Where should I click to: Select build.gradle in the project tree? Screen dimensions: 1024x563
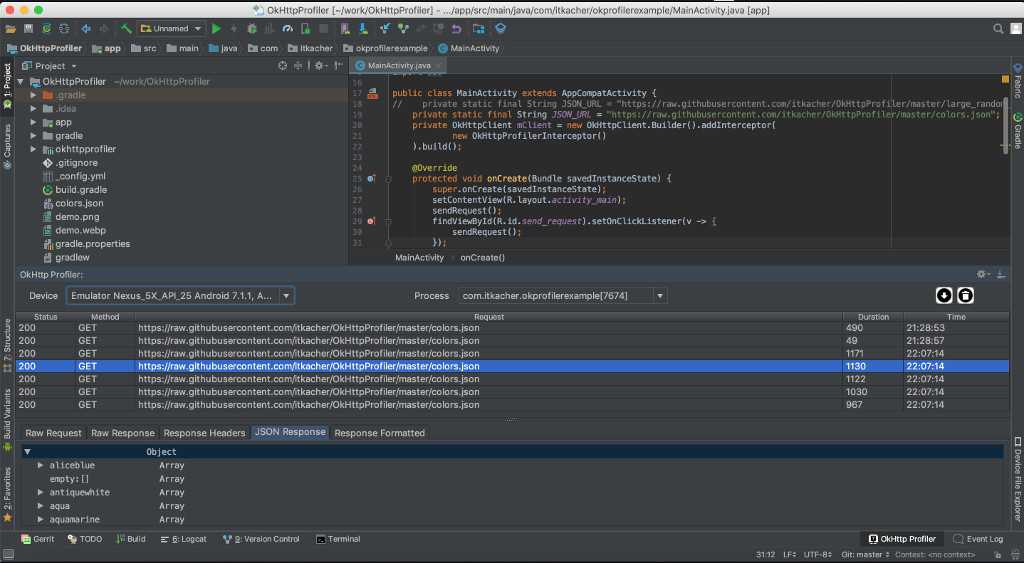80,189
